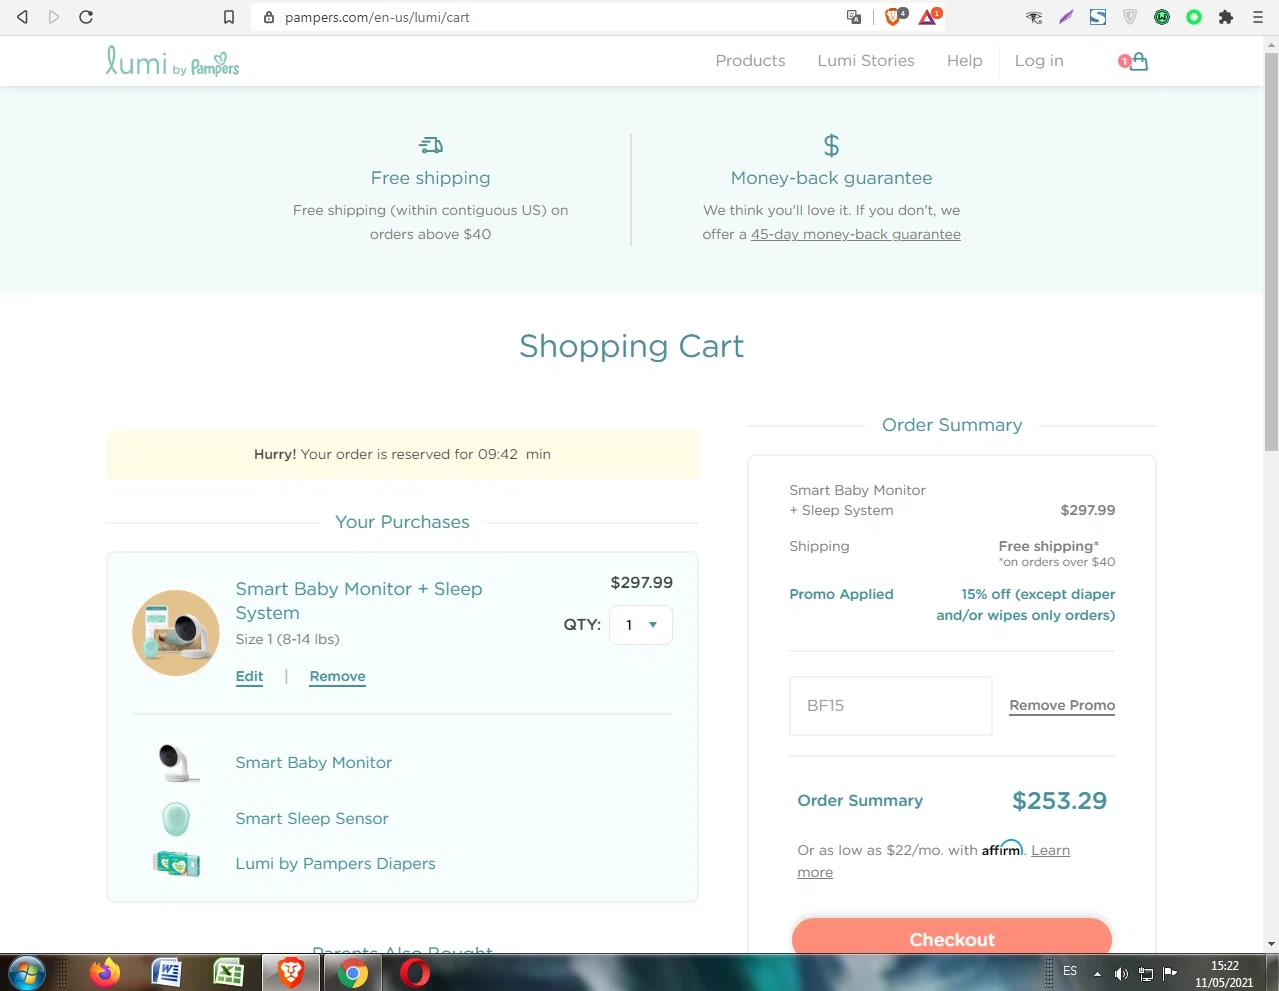Switch to Brave in the taskbar
Image resolution: width=1279 pixels, height=991 pixels.
[x=291, y=972]
